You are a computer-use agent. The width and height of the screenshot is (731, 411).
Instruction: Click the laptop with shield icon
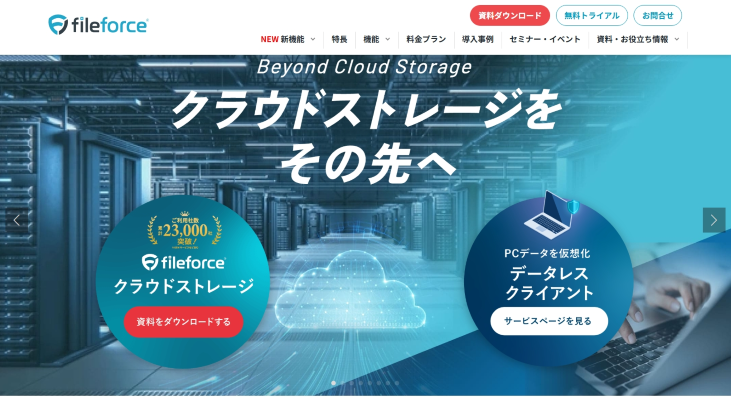click(x=552, y=215)
